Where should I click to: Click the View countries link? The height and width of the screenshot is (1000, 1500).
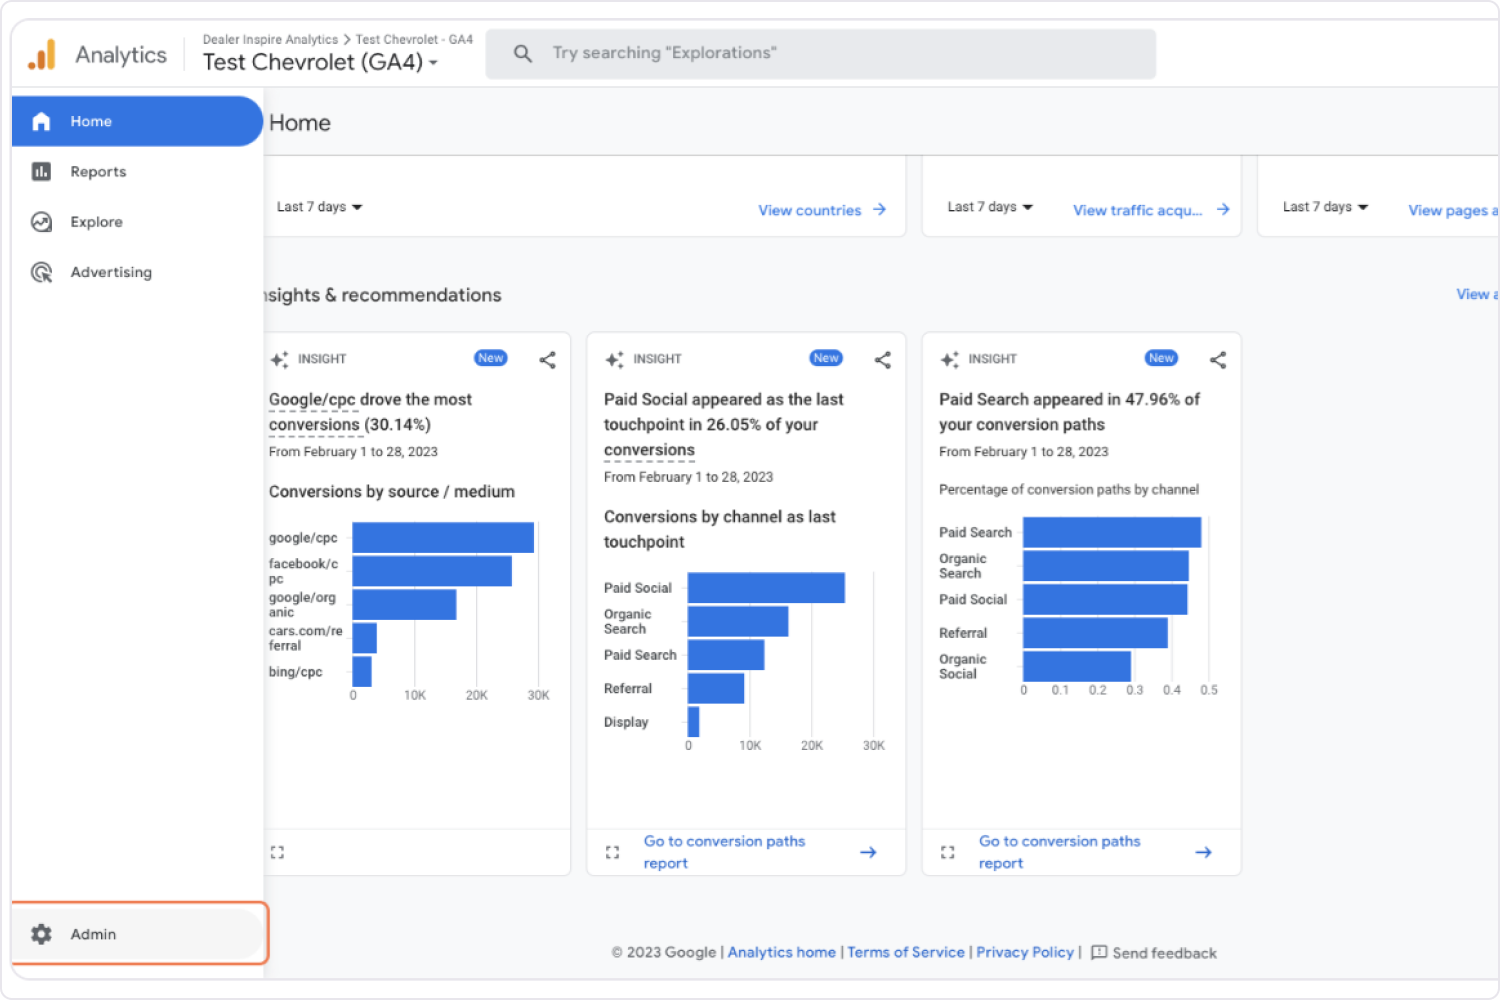[809, 210]
